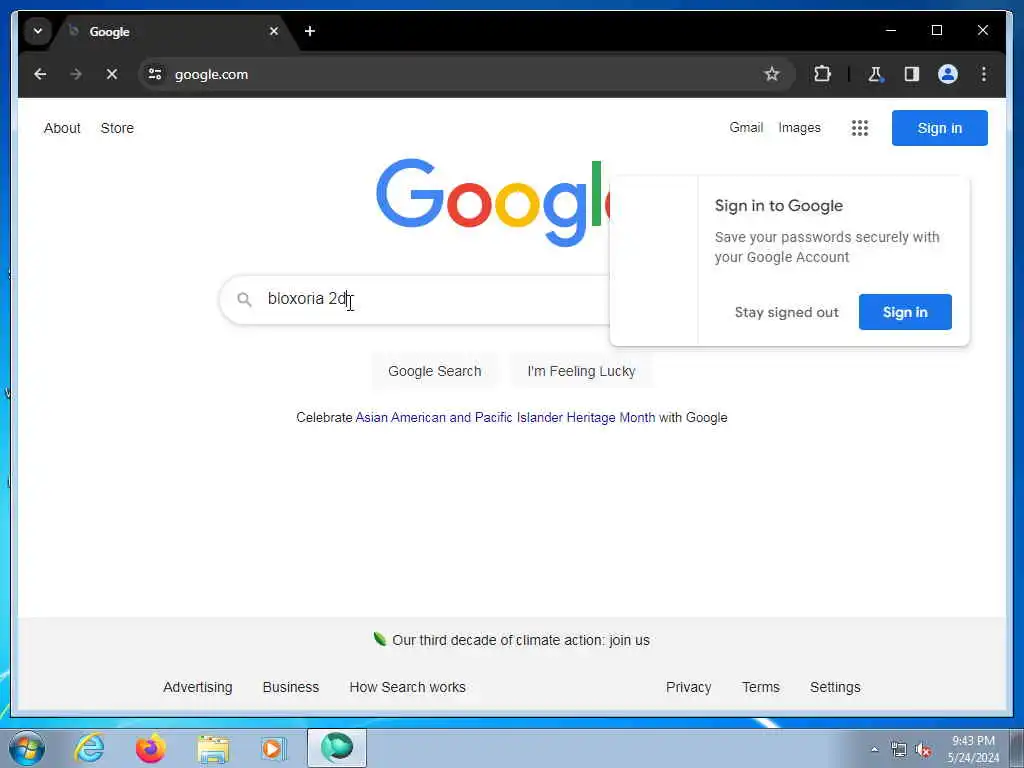Go back using the browser back arrow
Viewport: 1024px width, 768px height.
[40, 74]
